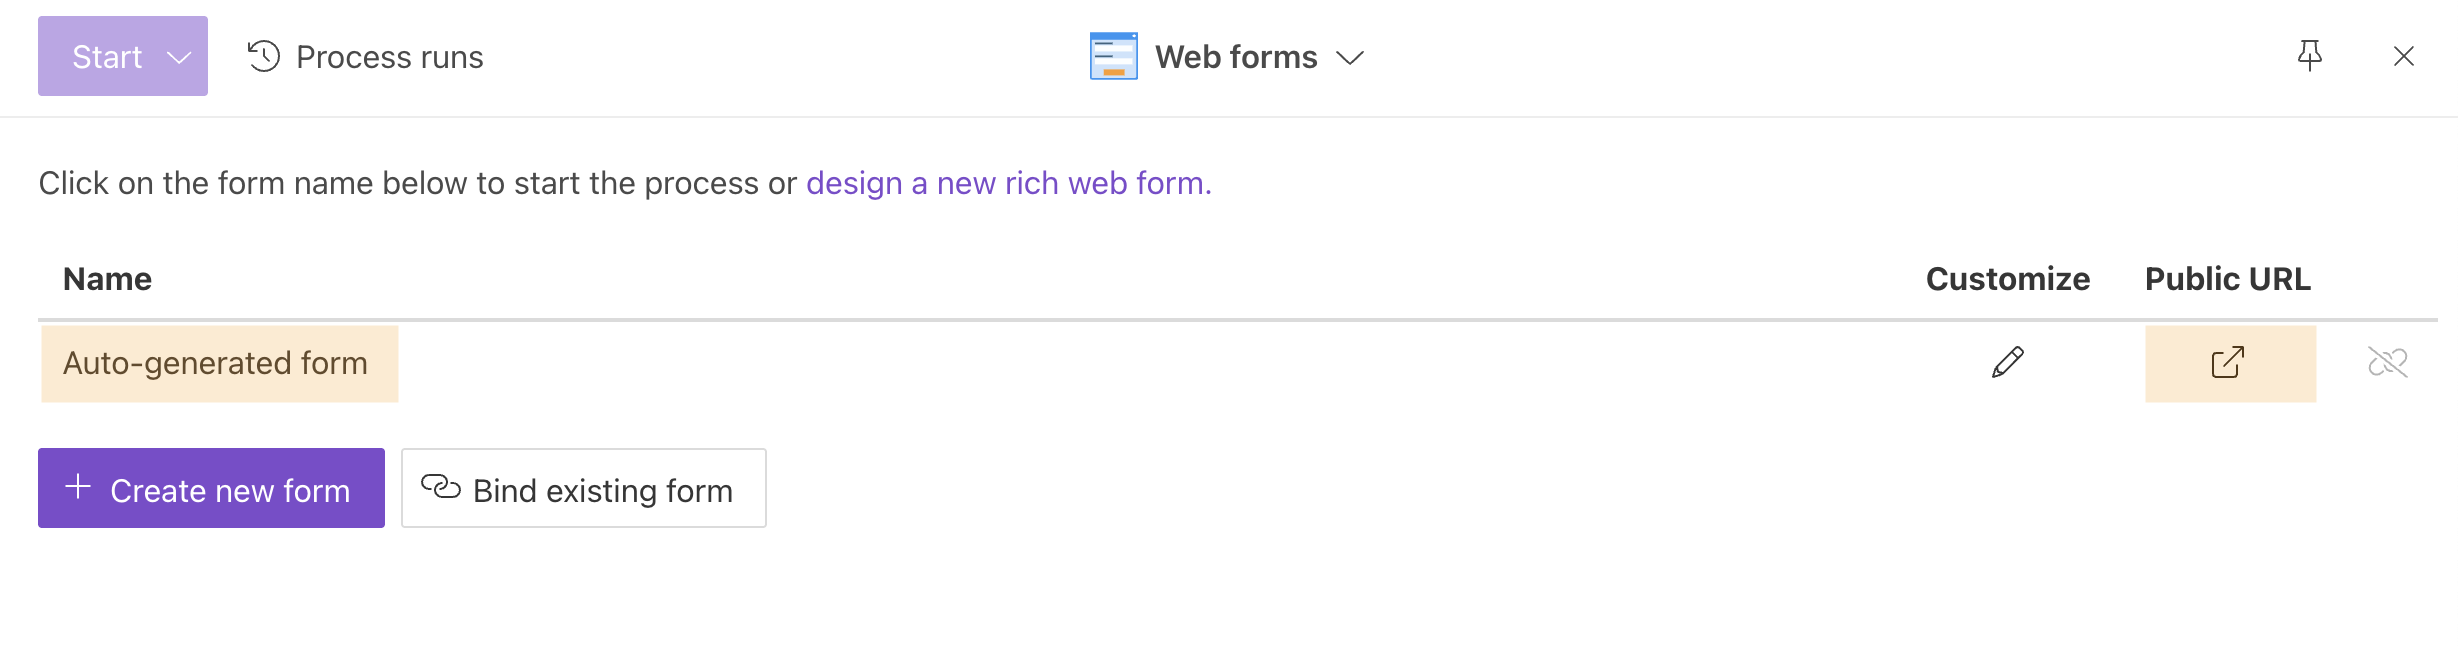The image size is (2458, 646).
Task: Pin the Web forms panel
Action: tap(2310, 56)
